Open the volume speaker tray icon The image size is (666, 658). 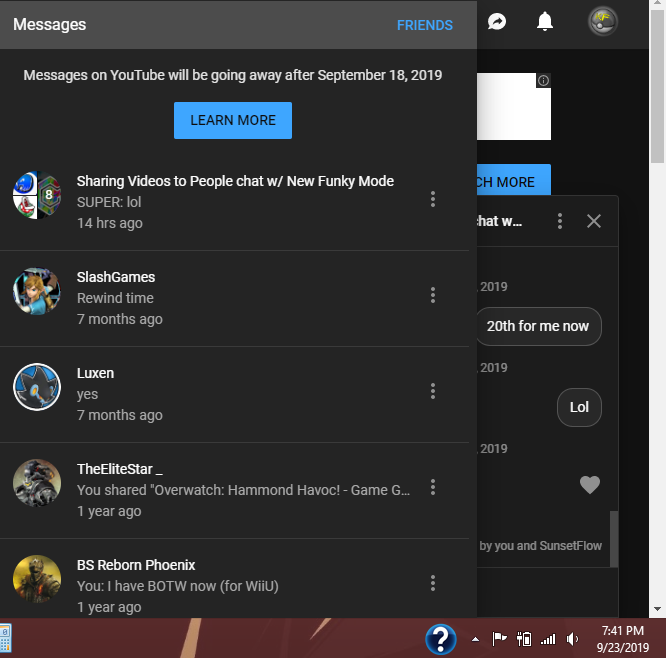click(572, 639)
